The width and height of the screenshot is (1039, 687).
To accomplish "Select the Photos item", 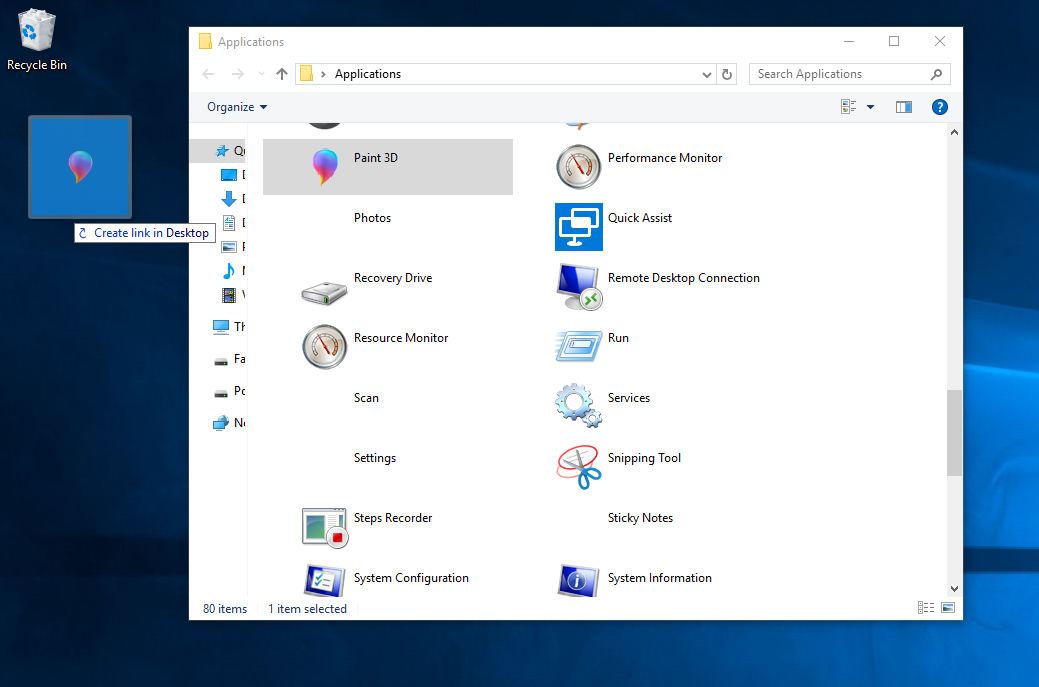I will tap(372, 218).
